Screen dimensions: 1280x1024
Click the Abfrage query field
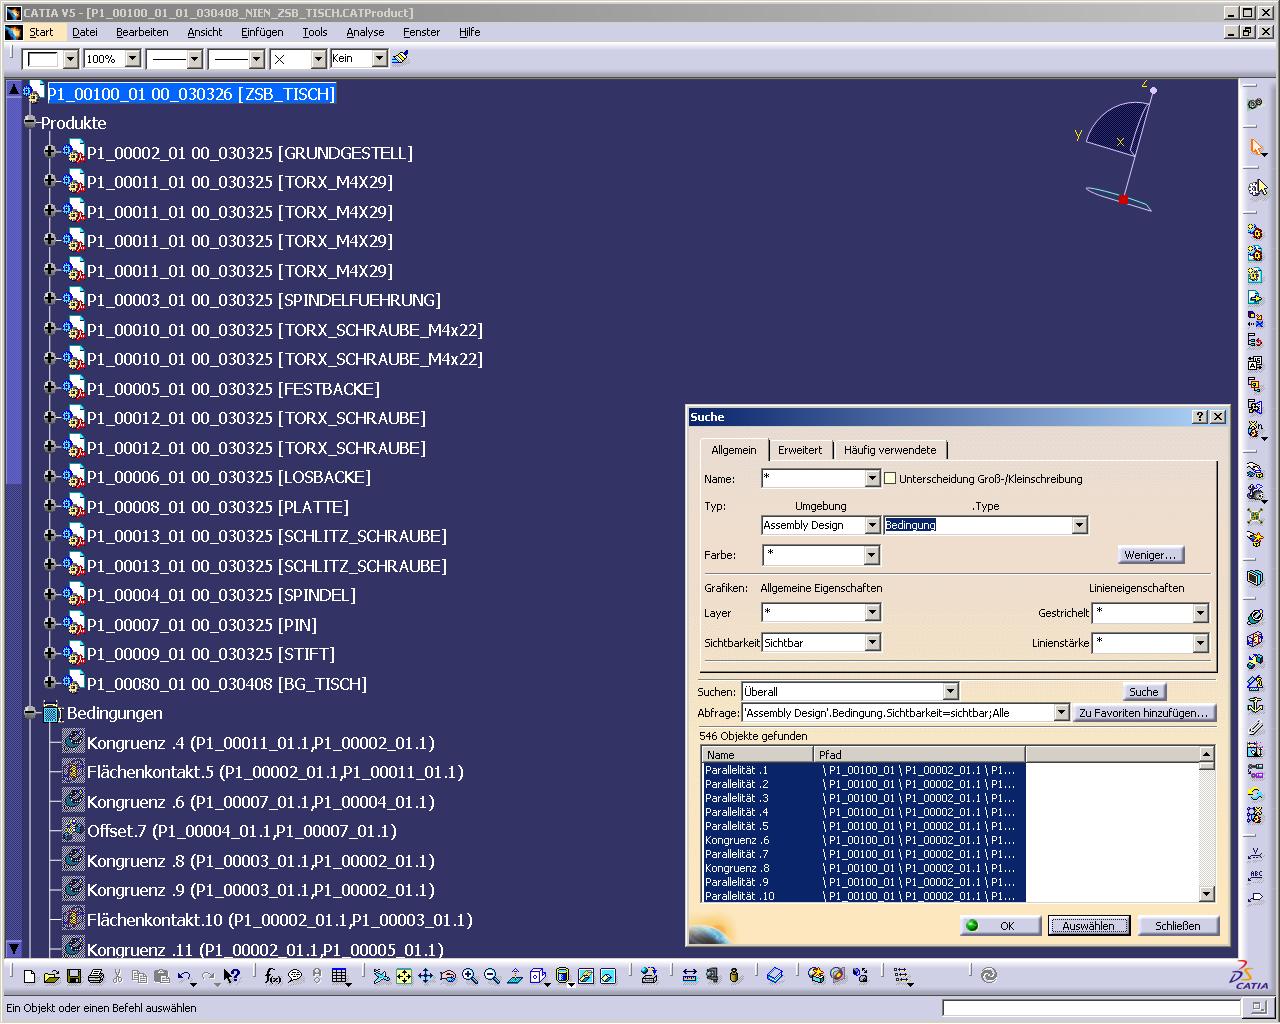point(897,712)
